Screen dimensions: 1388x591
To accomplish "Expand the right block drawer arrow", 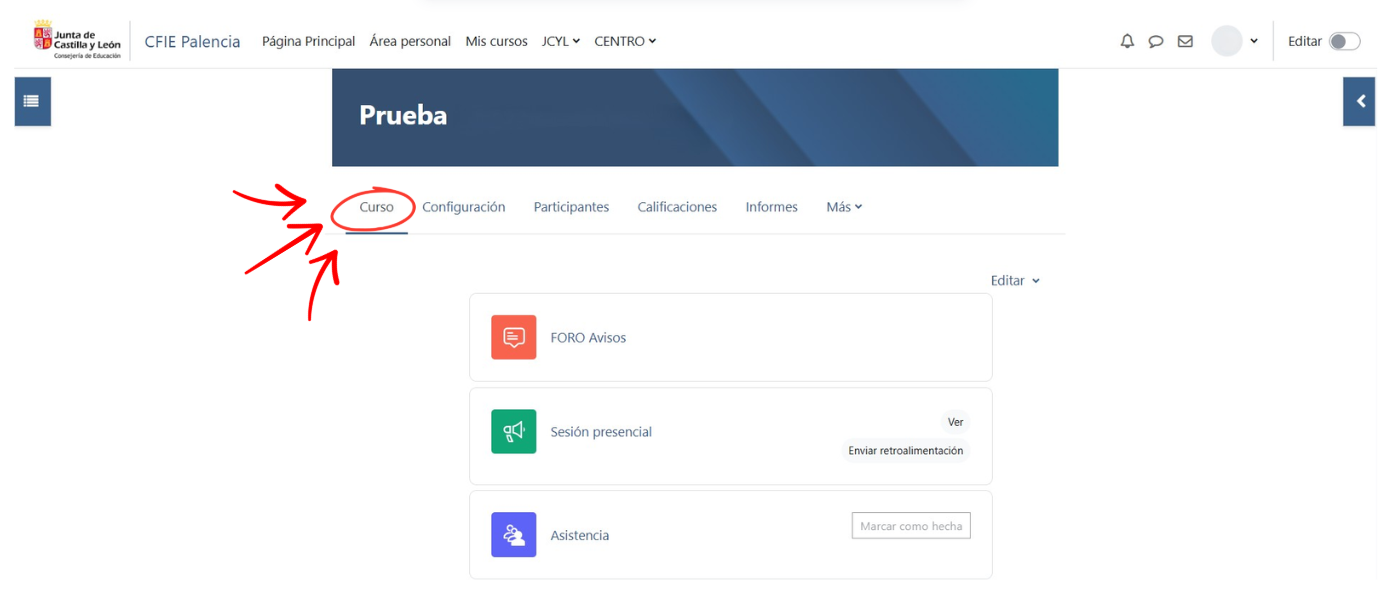I will tap(1359, 101).
